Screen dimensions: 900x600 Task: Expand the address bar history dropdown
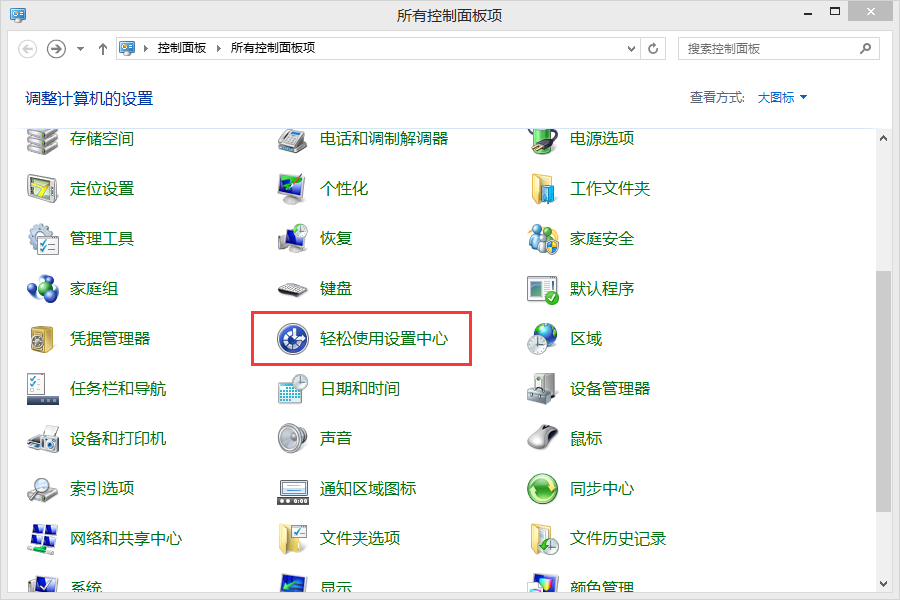coord(631,48)
